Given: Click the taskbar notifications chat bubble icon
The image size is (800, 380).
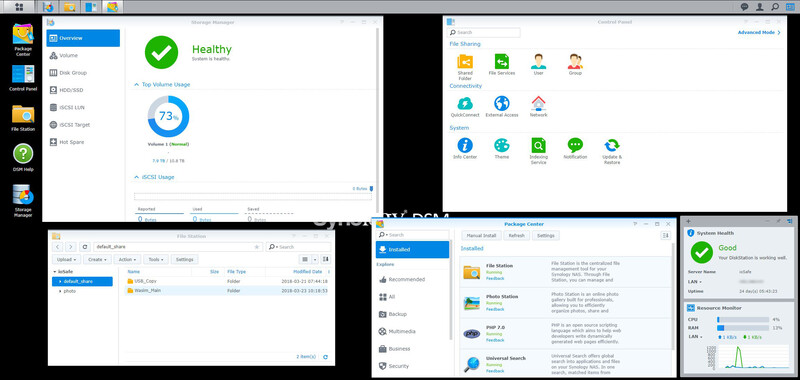Looking at the screenshot, I should 744,7.
